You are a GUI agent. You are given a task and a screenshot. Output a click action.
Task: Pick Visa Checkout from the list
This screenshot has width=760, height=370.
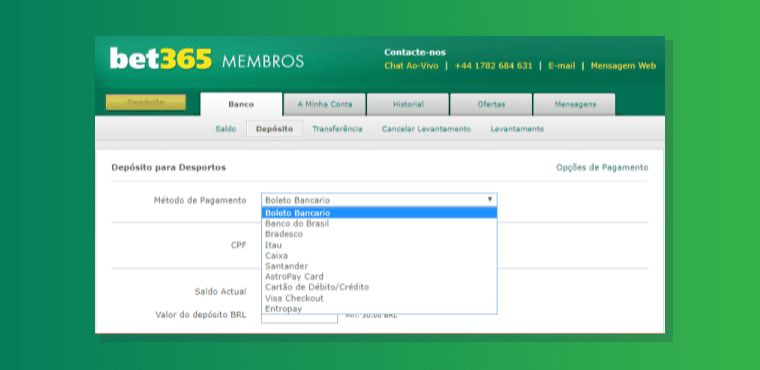[x=379, y=298]
